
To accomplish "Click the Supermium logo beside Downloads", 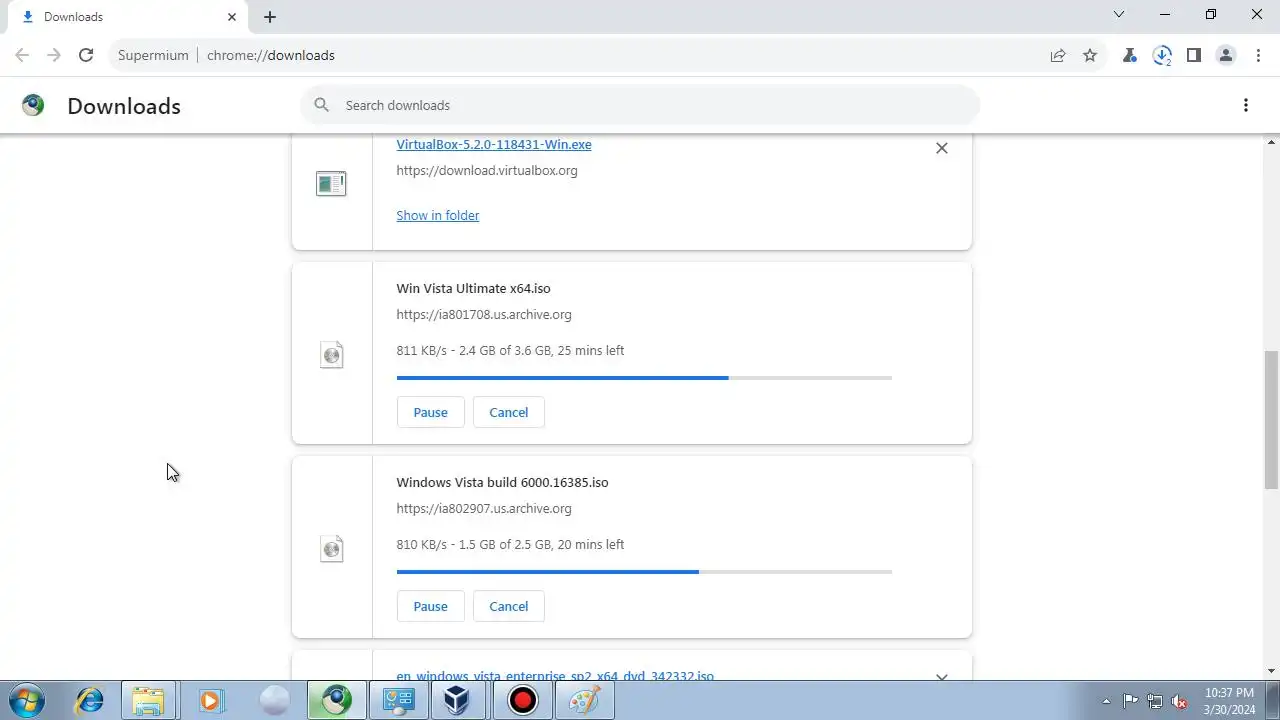I will (33, 105).
